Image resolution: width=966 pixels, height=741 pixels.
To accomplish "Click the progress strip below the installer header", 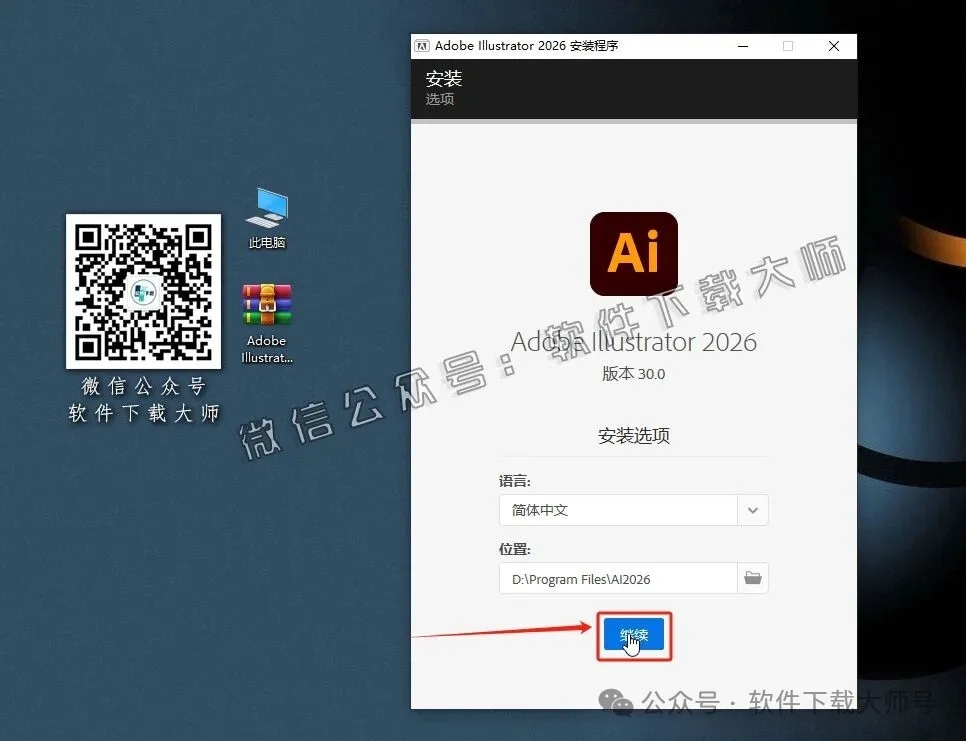I will tap(633, 120).
